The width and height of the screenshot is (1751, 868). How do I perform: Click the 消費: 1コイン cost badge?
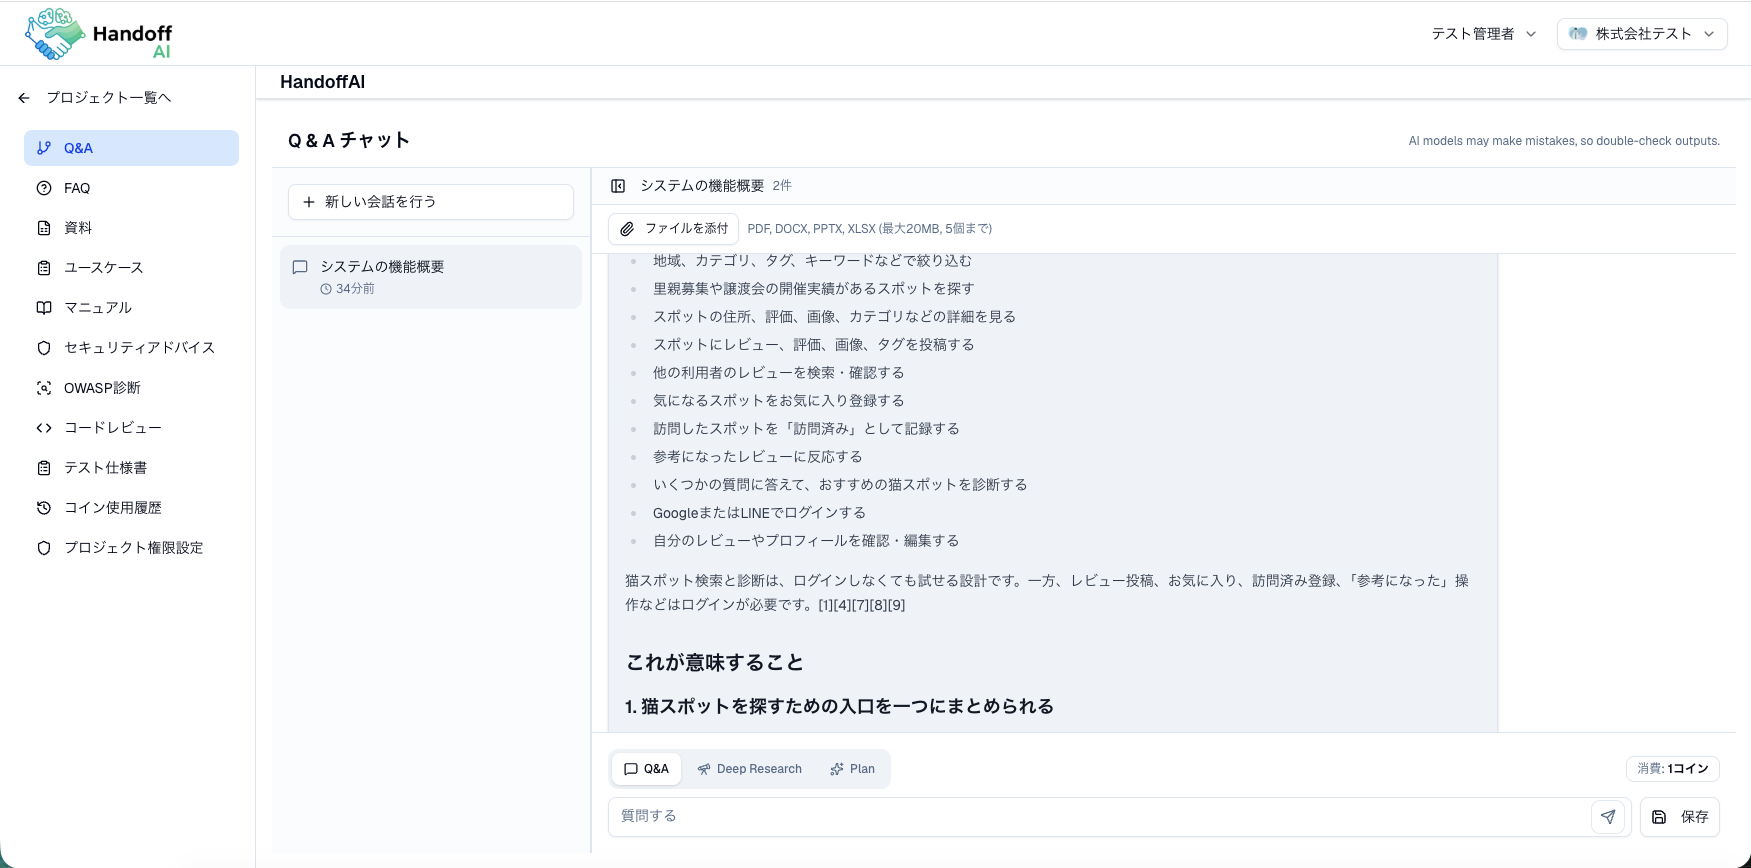(x=1673, y=769)
